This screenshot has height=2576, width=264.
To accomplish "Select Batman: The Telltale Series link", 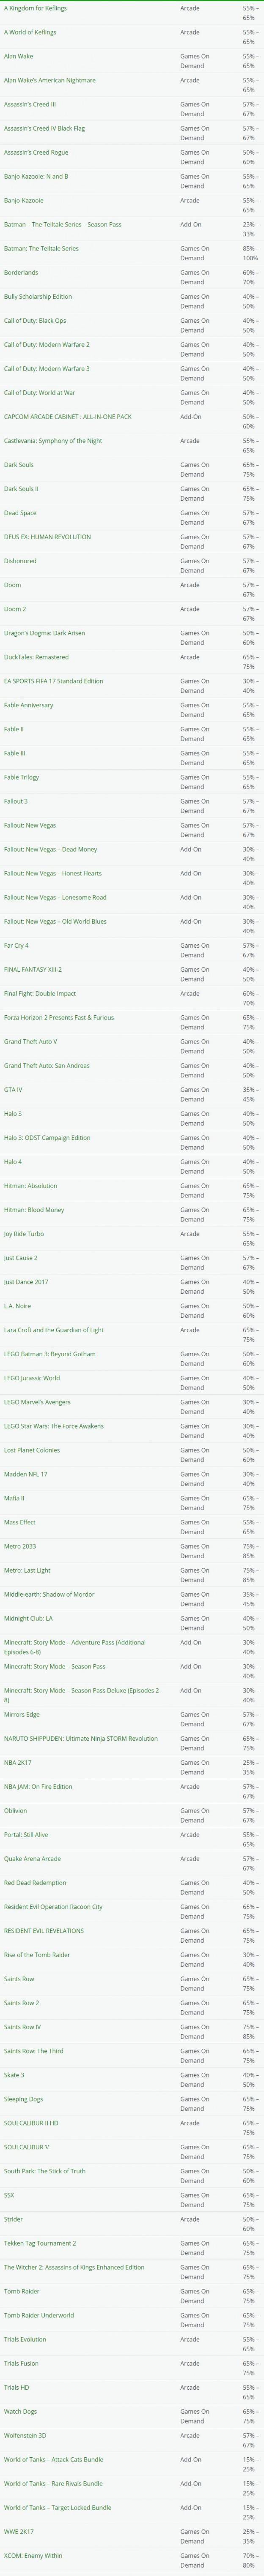I will pos(41,248).
